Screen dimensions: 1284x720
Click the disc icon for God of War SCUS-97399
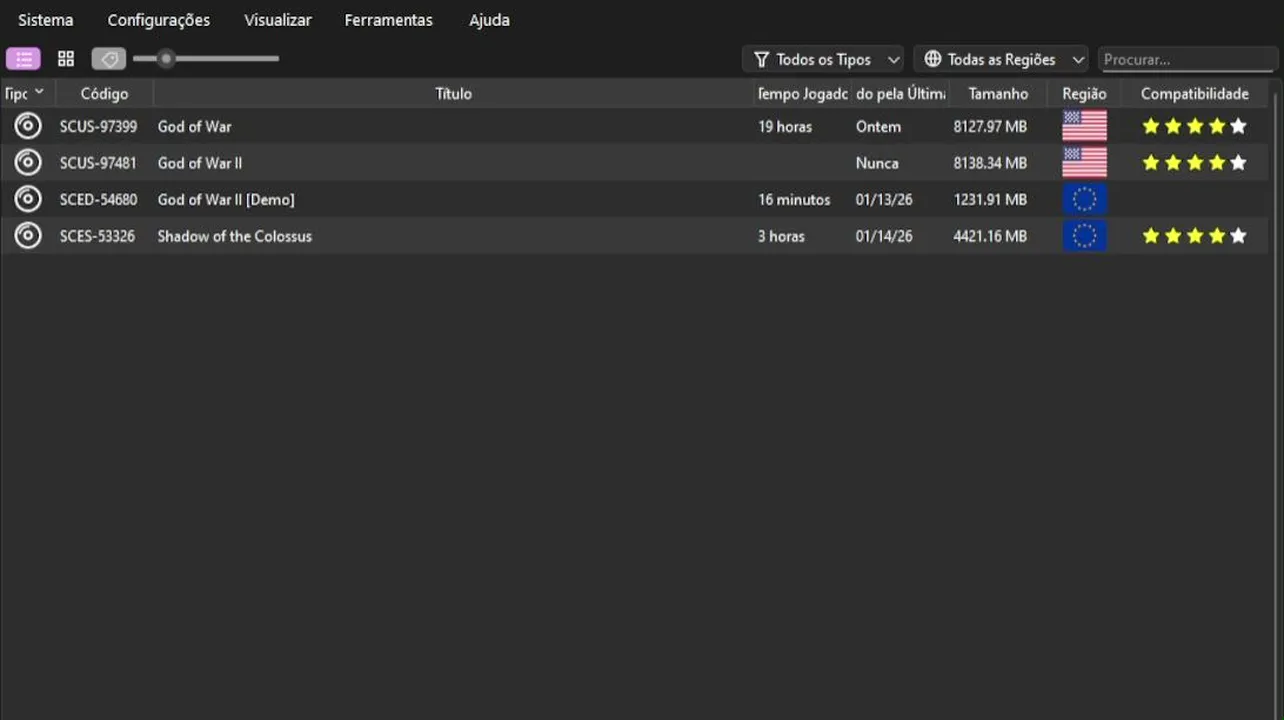pos(28,126)
